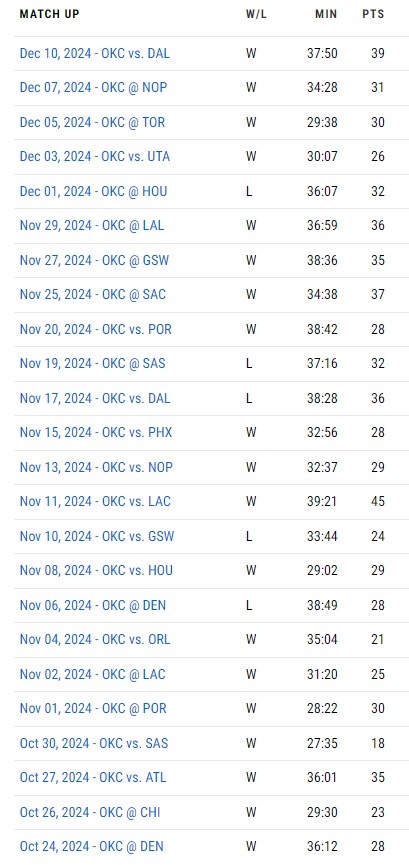This screenshot has width=409, height=865.
Task: View the Dec 01, 2024 OKC @ HOU game
Action: pos(93,191)
